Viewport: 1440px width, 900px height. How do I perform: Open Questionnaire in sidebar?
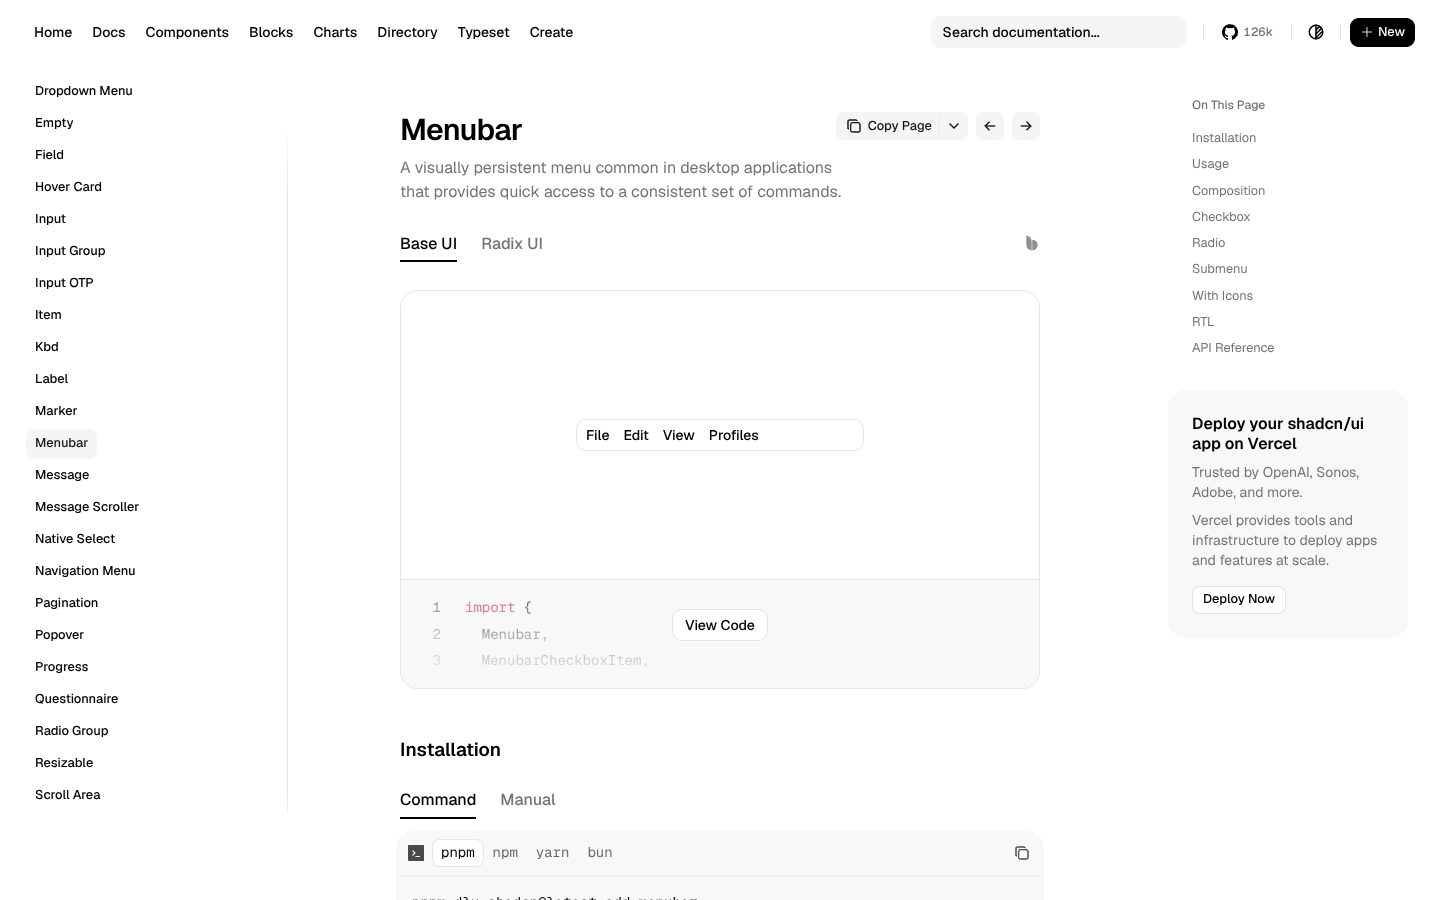77,699
